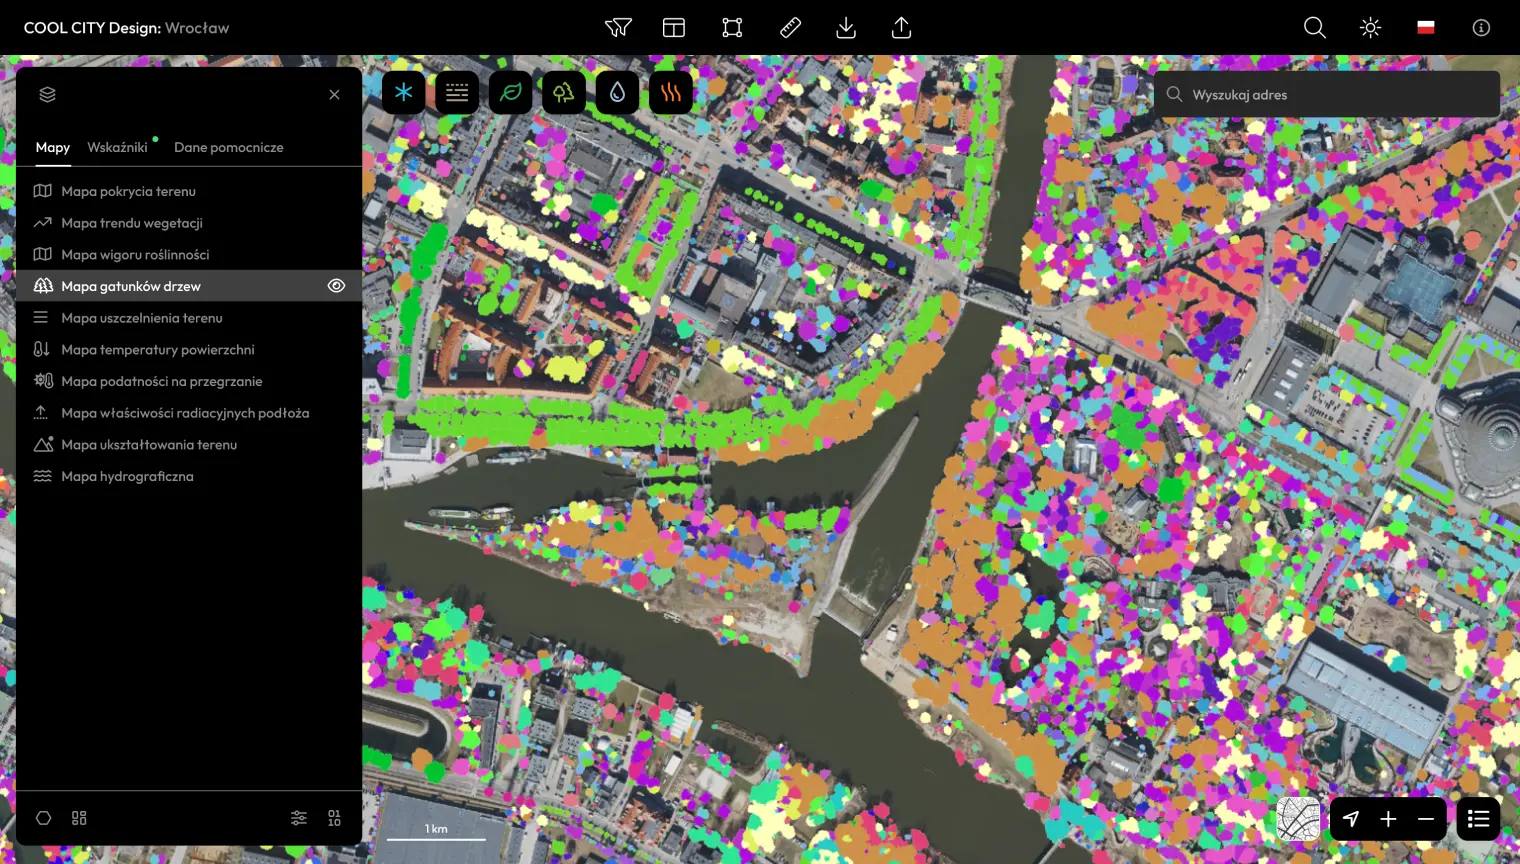Select Mapa ukształtowania terenu layer
Image resolution: width=1520 pixels, height=864 pixels.
click(x=189, y=444)
